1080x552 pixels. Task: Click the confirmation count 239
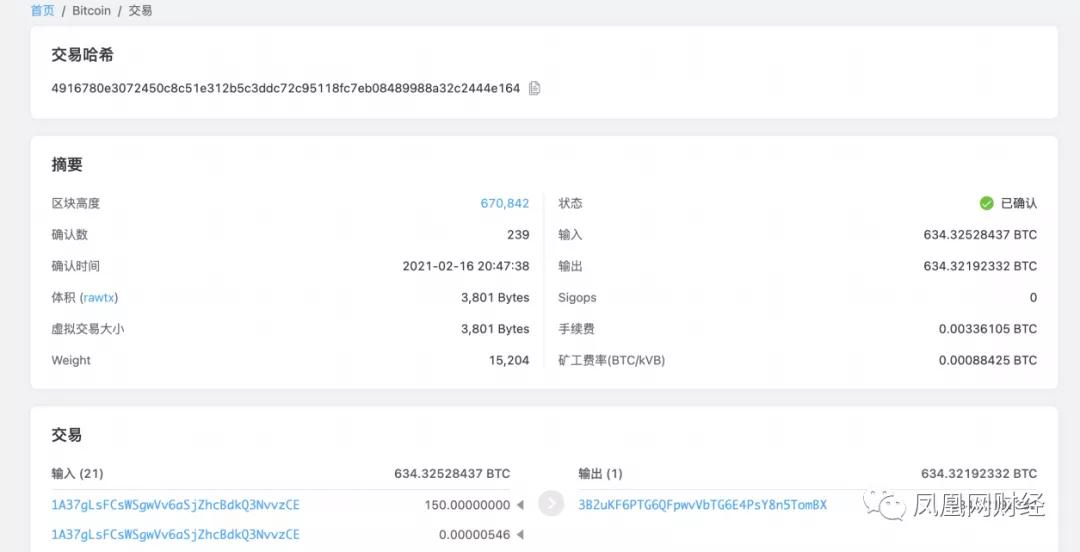pyautogui.click(x=518, y=235)
